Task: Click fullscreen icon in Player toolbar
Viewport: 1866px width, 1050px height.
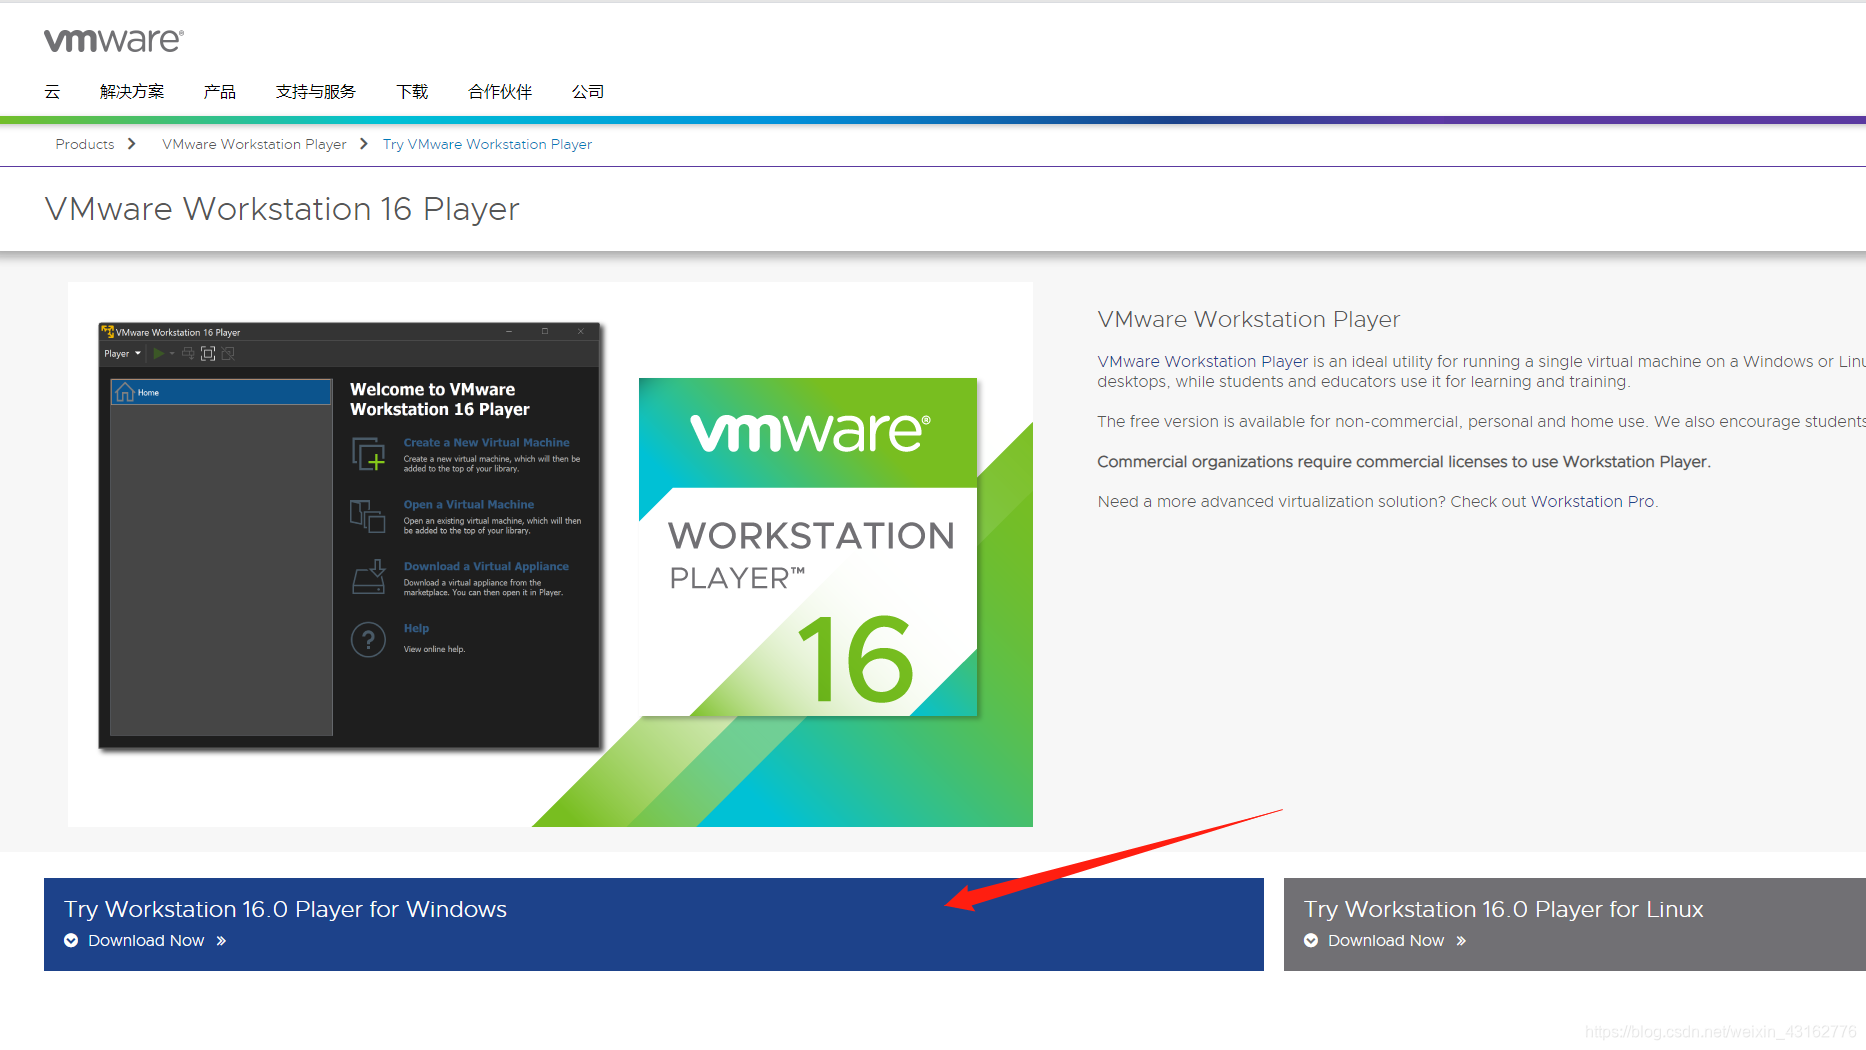Action: point(208,353)
